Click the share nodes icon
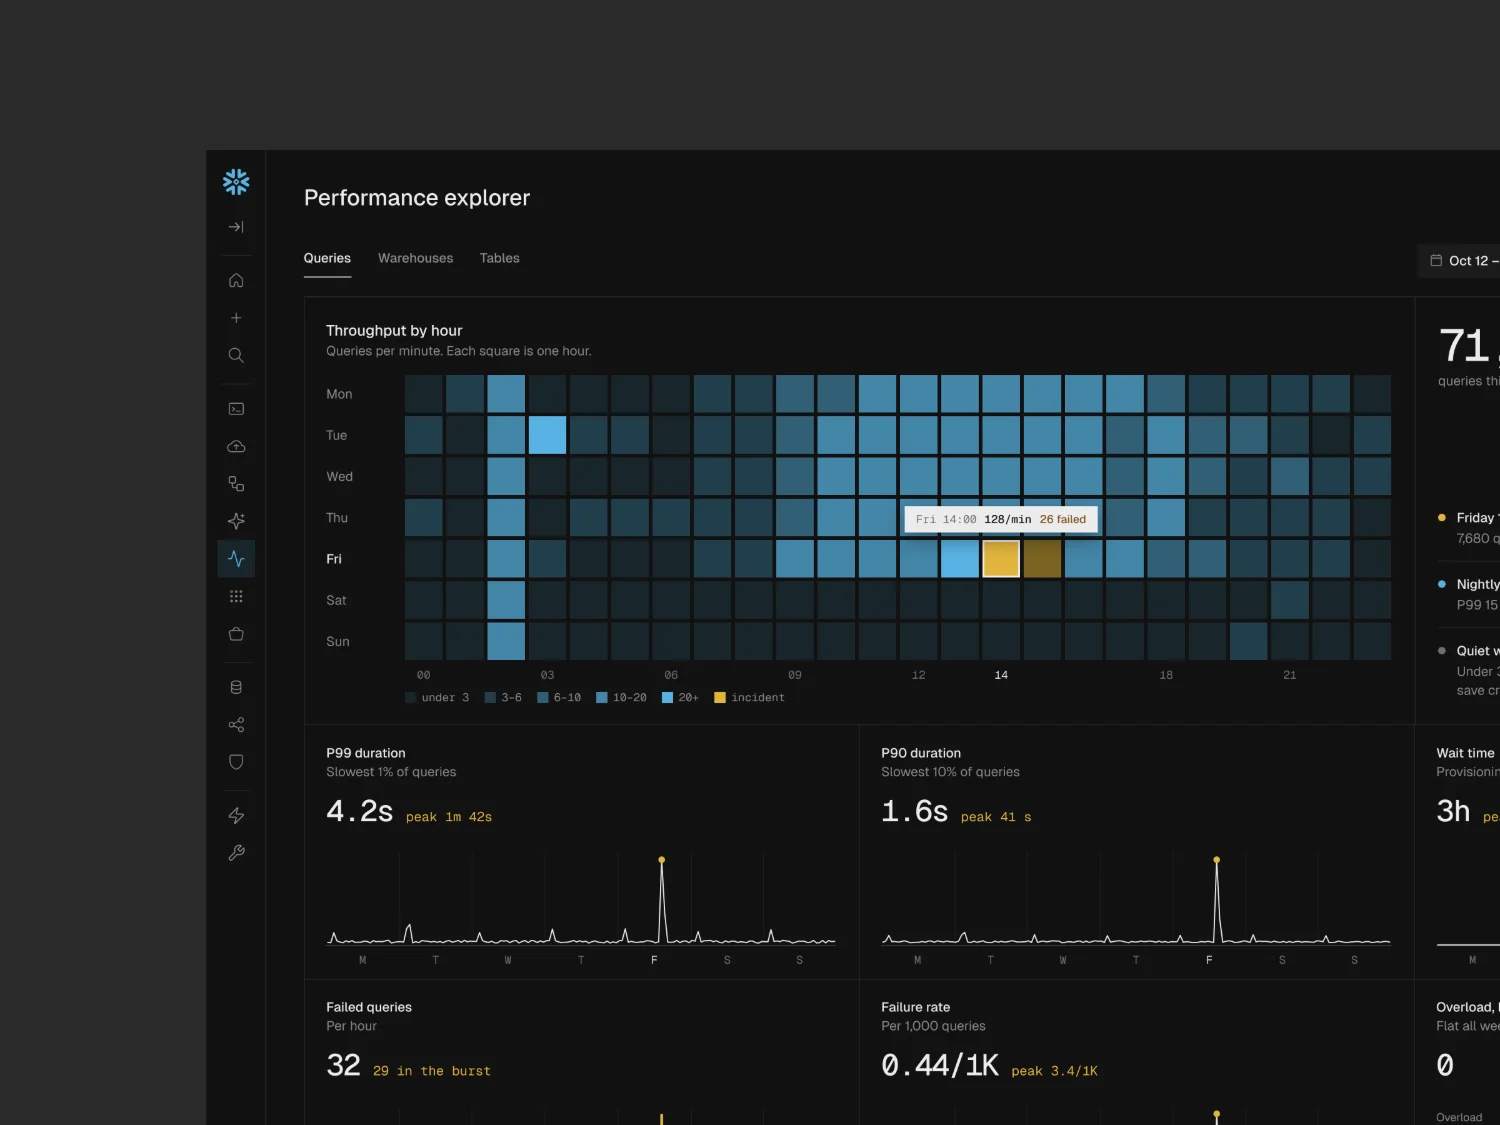 click(236, 725)
